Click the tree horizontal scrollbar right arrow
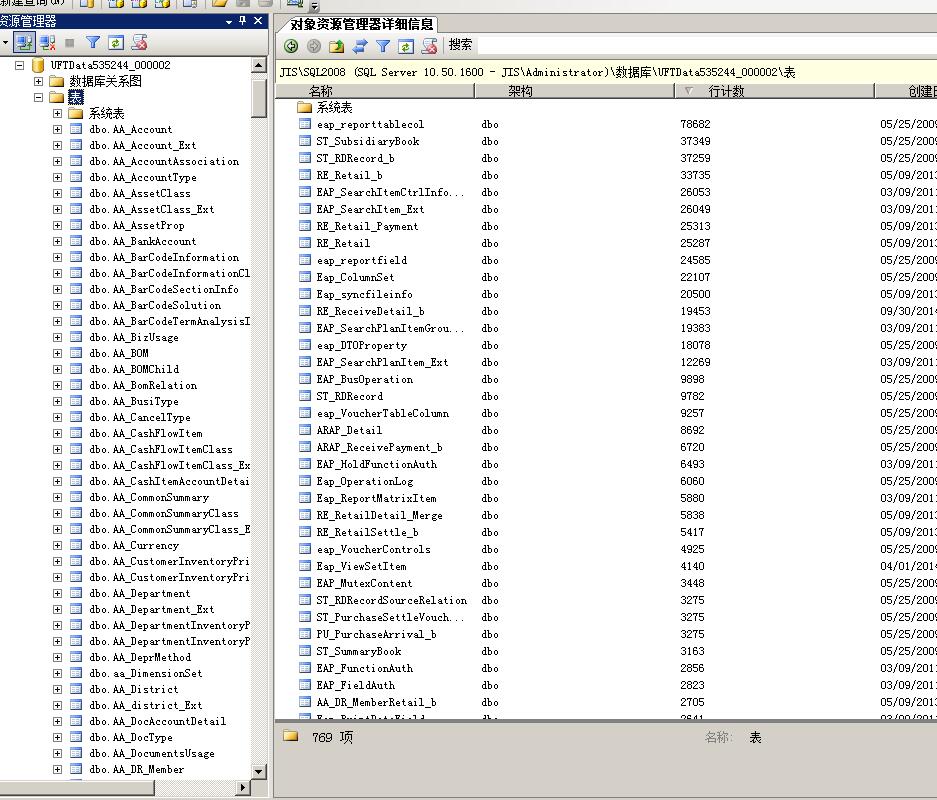937x800 pixels. coord(243,787)
